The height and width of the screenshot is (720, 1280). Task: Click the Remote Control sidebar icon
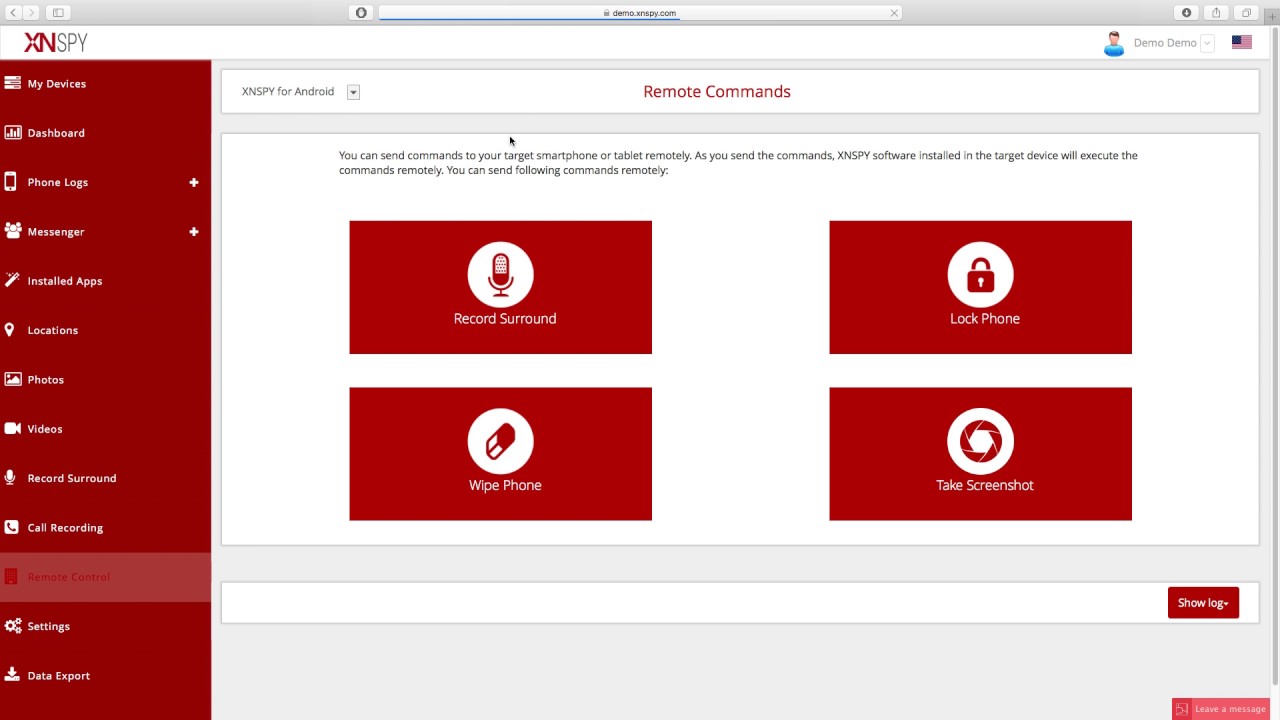click(x=11, y=576)
